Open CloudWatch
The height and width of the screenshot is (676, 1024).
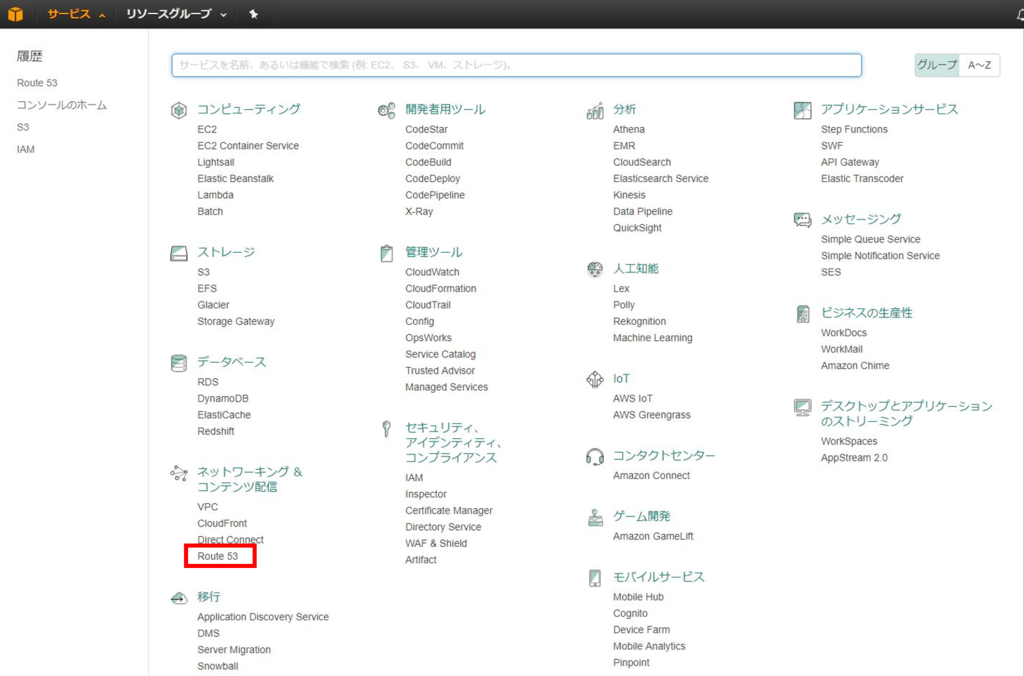tap(432, 272)
